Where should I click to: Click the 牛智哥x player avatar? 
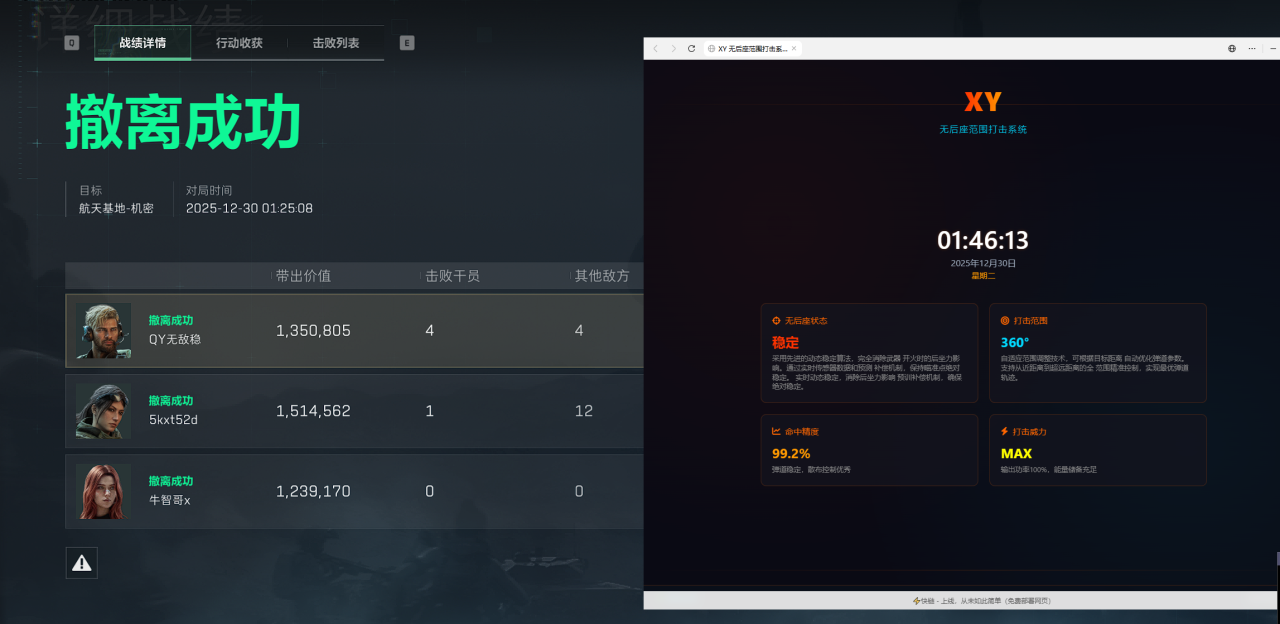(103, 491)
